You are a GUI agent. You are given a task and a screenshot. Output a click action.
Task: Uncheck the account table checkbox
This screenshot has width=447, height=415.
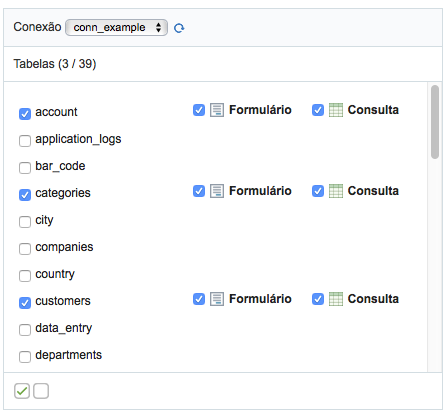[x=25, y=114]
